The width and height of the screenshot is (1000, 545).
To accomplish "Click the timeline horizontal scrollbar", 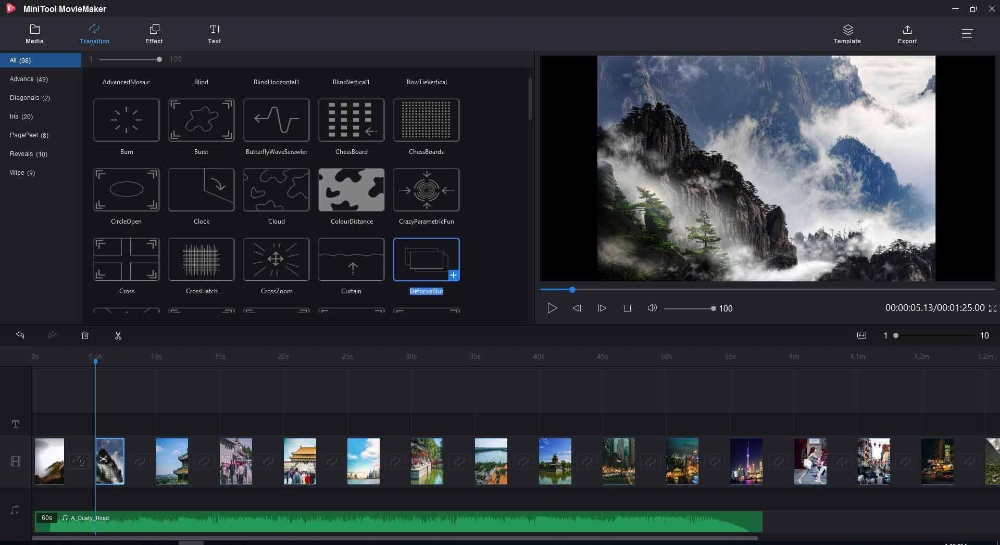I will coord(394,539).
